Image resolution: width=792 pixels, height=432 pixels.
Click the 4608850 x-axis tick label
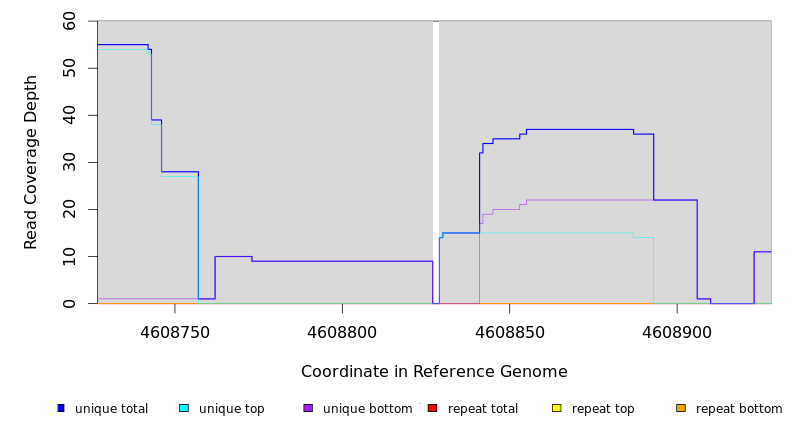pos(510,331)
